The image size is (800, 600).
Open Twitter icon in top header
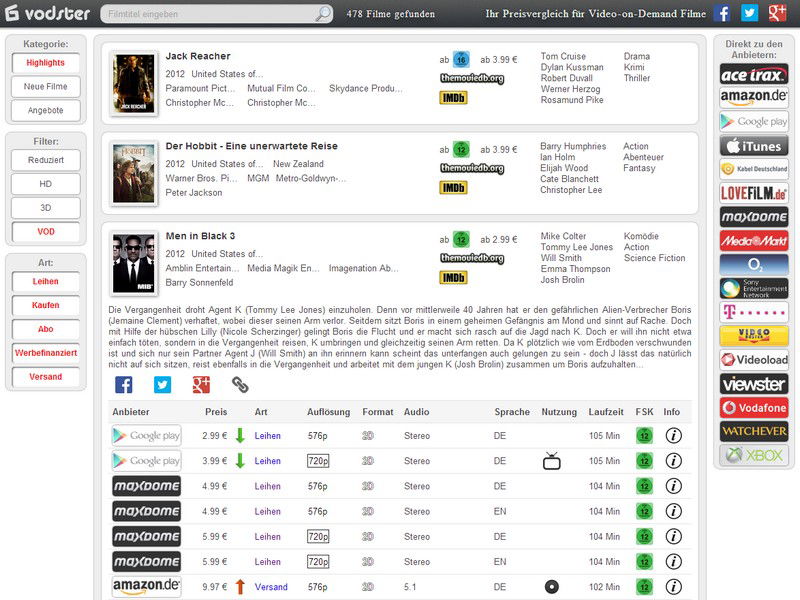click(x=749, y=13)
